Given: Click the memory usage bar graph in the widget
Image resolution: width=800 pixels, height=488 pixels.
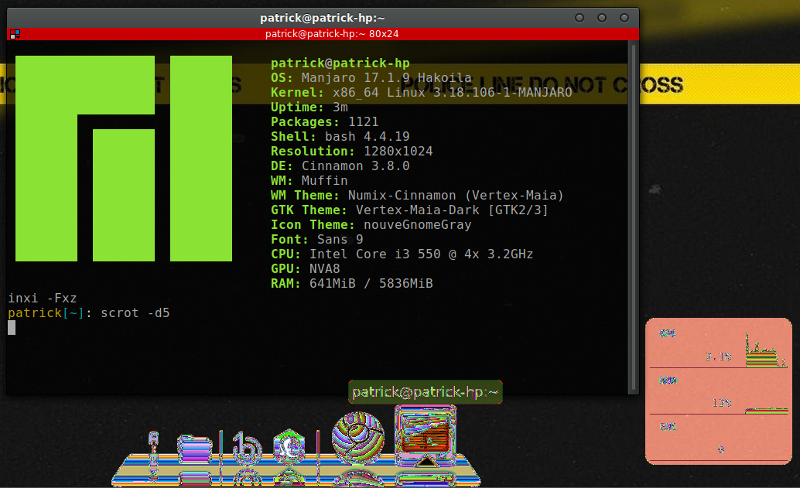Looking at the screenshot, I should (x=766, y=410).
